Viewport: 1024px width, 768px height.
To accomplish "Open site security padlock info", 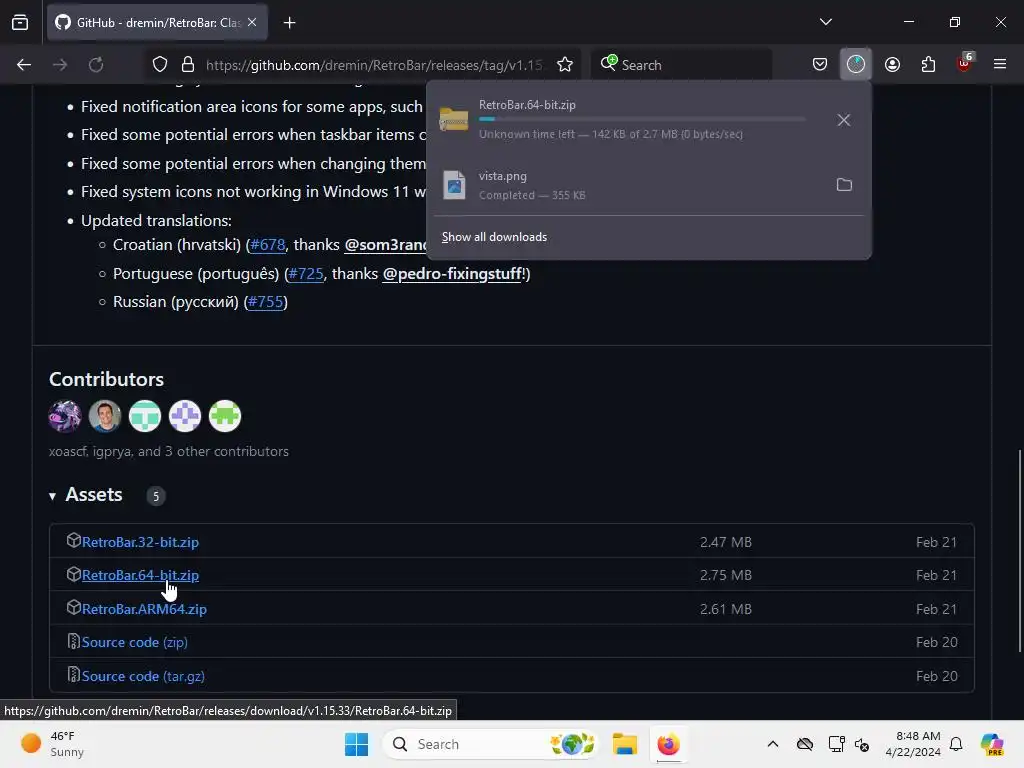I will 188,65.
